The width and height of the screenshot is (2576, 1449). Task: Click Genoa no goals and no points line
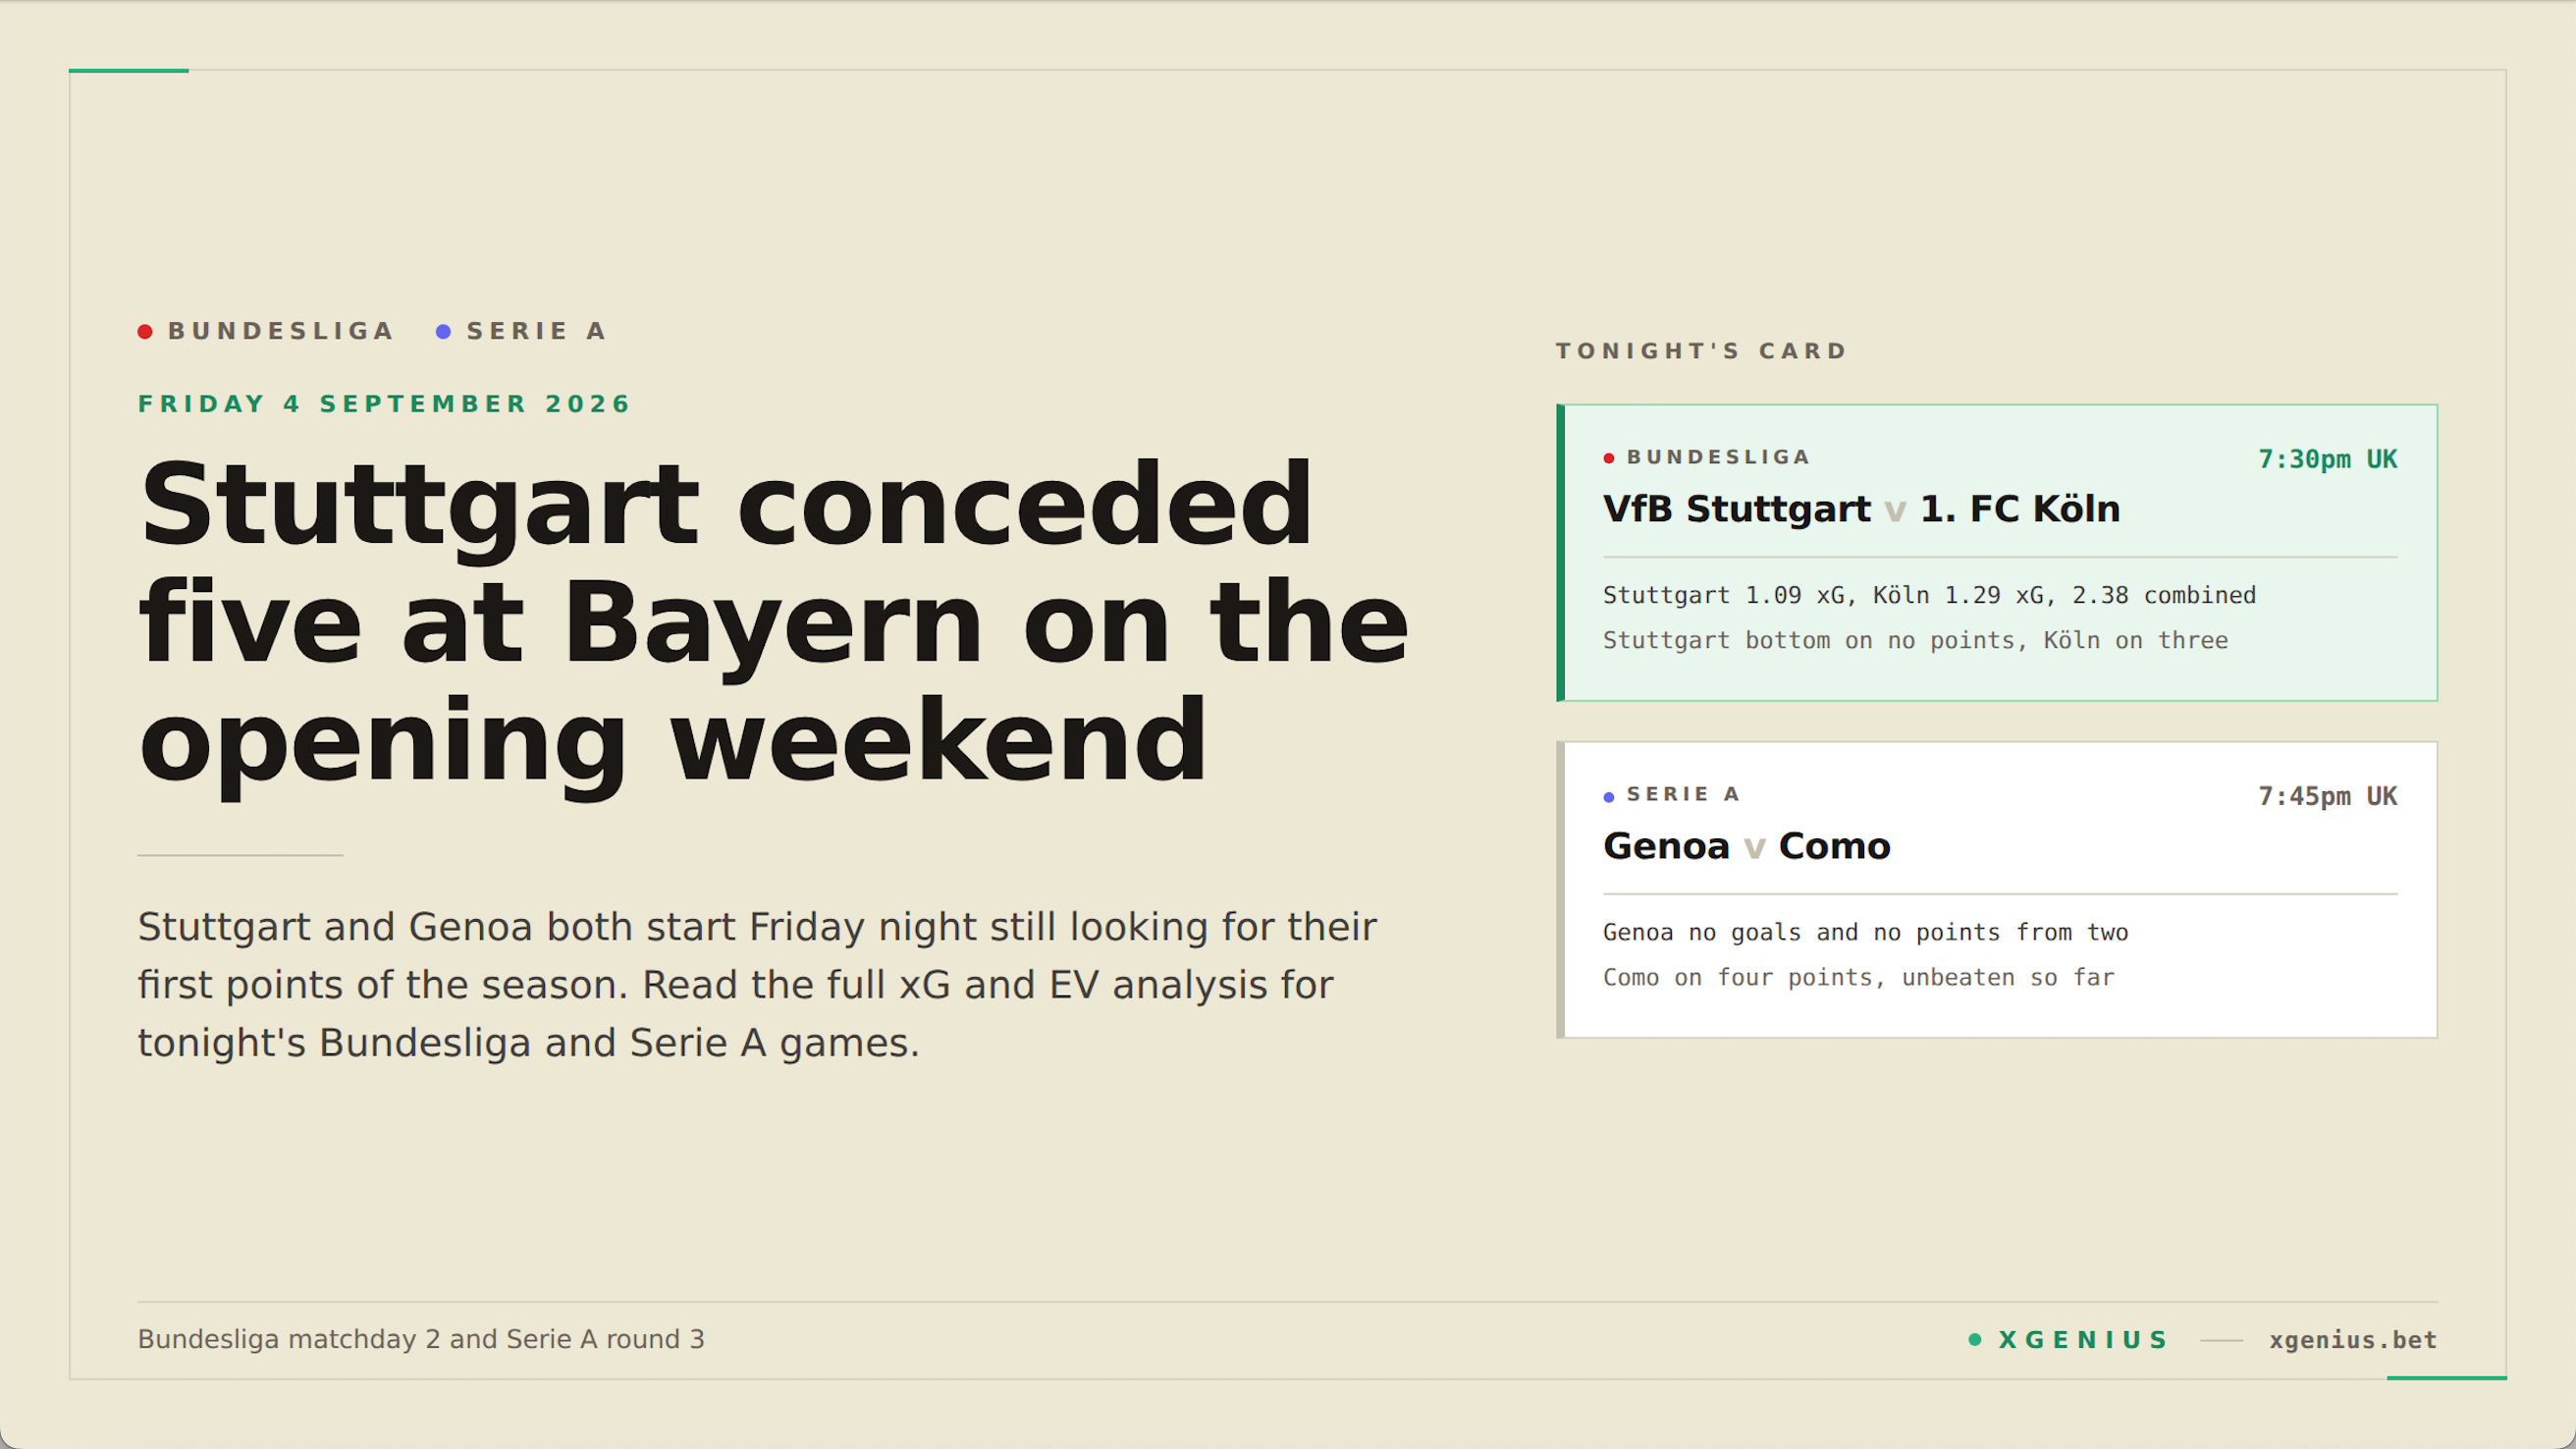[1865, 932]
